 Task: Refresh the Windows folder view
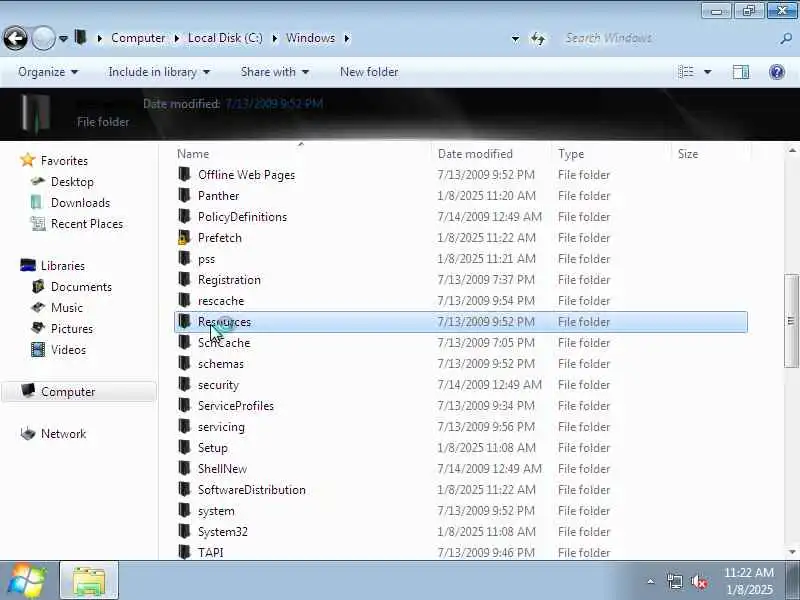tap(538, 38)
